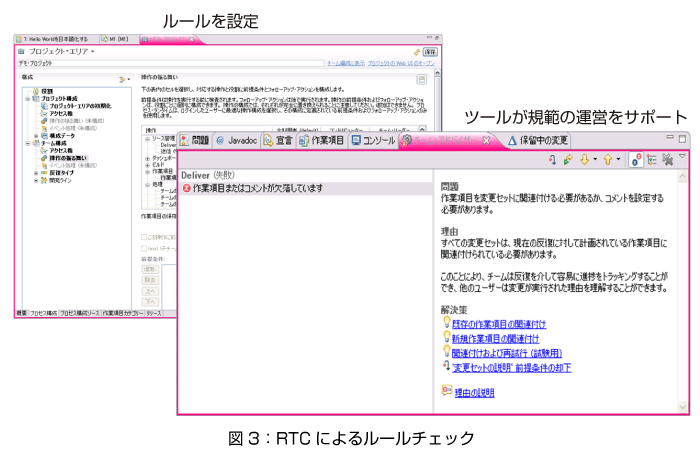Minimize the Team Advisor view panel
Image resolution: width=700 pixels, height=458 pixels.
pos(670,137)
